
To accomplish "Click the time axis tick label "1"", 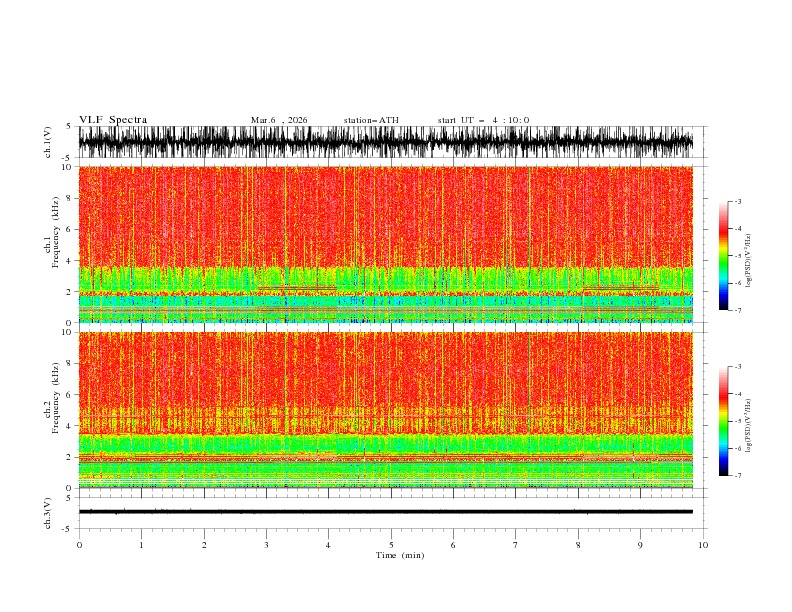I will [x=141, y=545].
